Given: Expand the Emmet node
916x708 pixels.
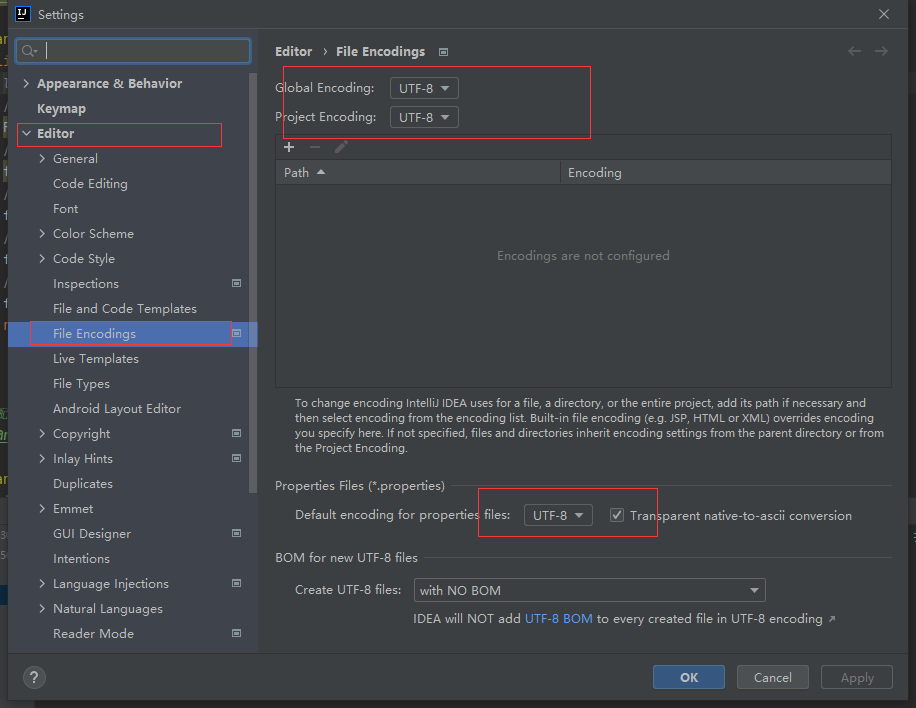Looking at the screenshot, I should [x=42, y=508].
